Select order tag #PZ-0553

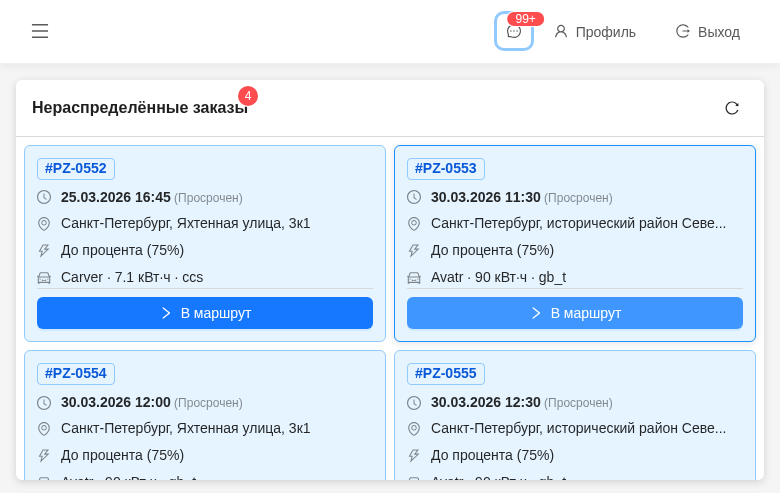point(446,168)
